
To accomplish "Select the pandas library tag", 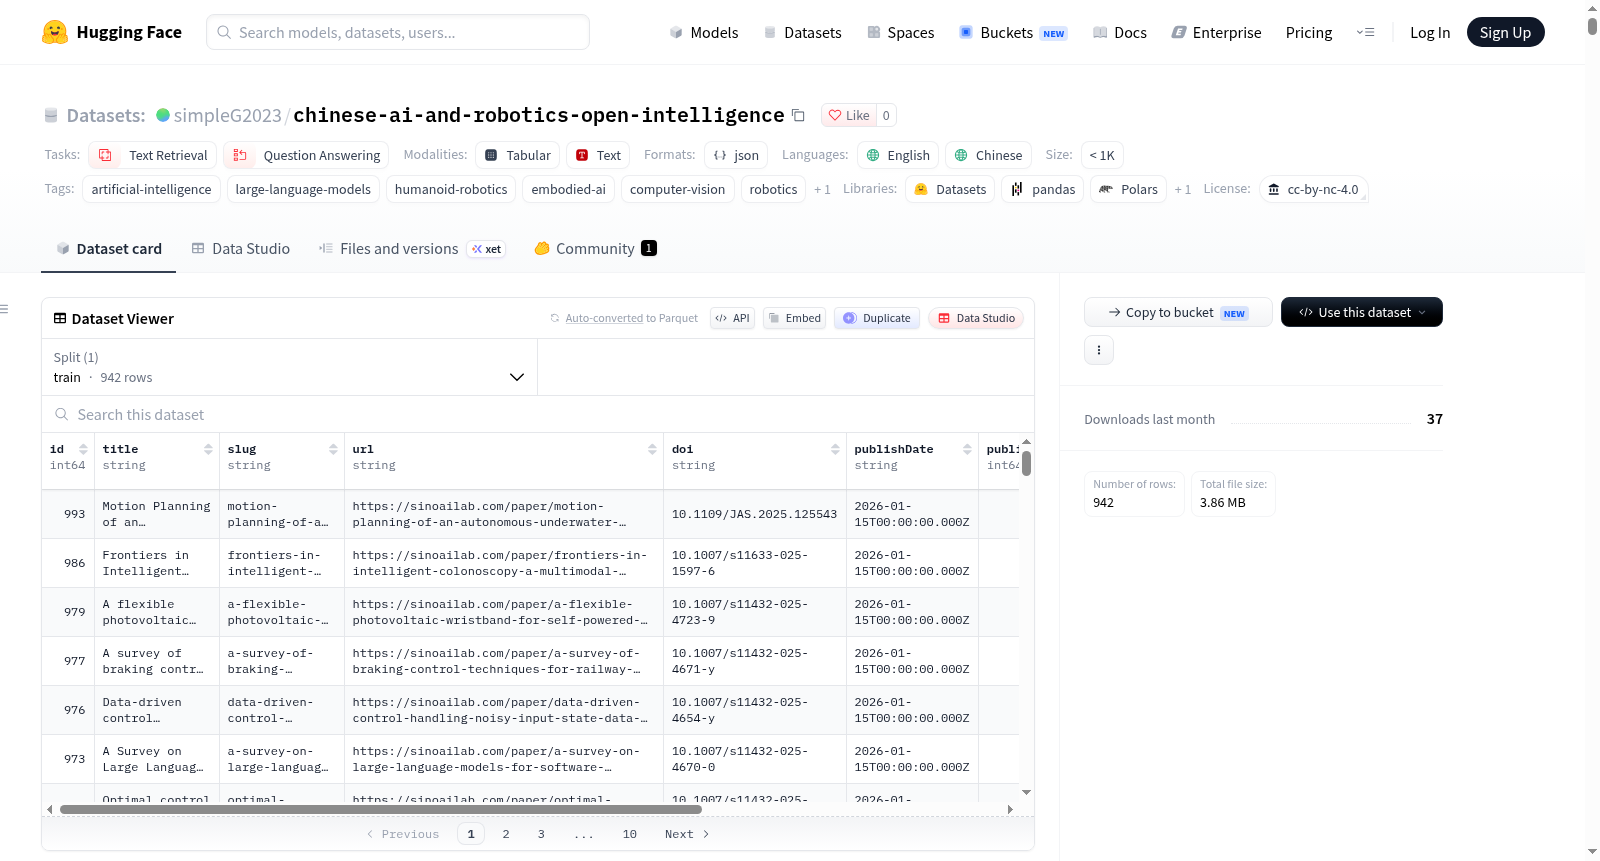I will [x=1043, y=189].
